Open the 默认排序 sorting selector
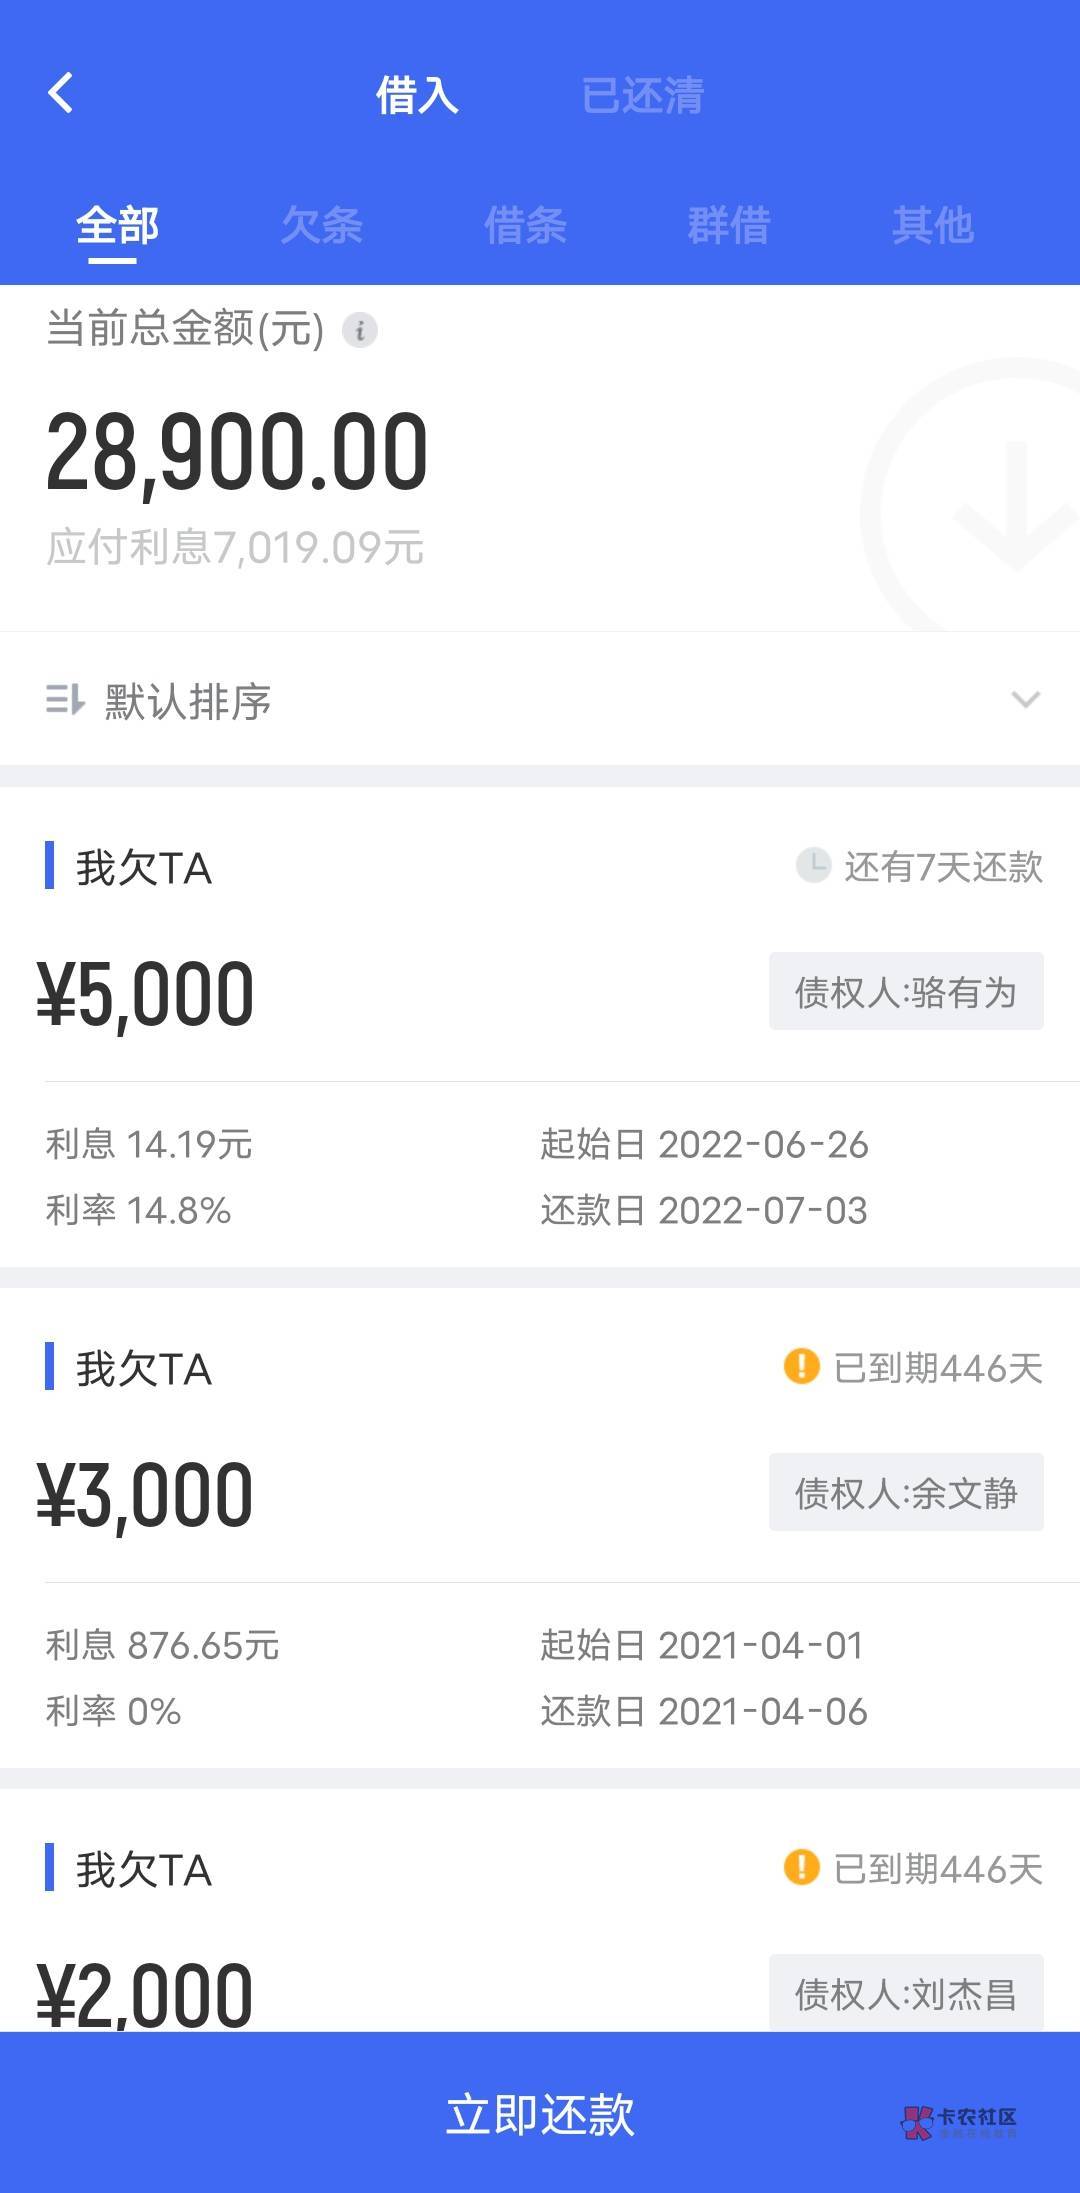Image resolution: width=1080 pixels, height=2193 pixels. [x=188, y=701]
